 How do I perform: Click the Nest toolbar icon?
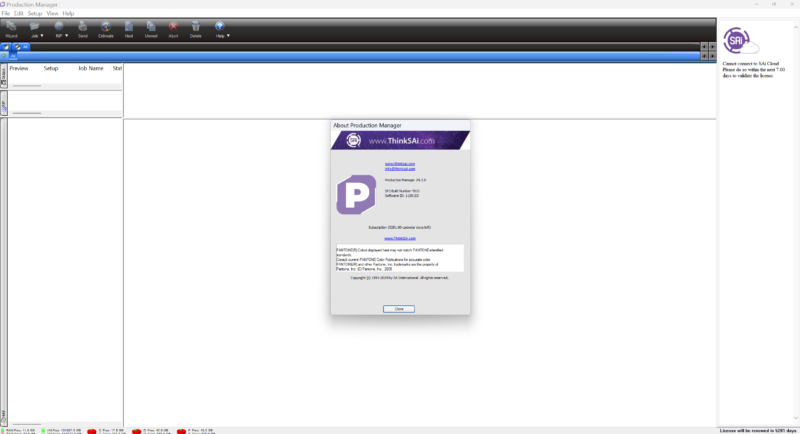(x=129, y=27)
